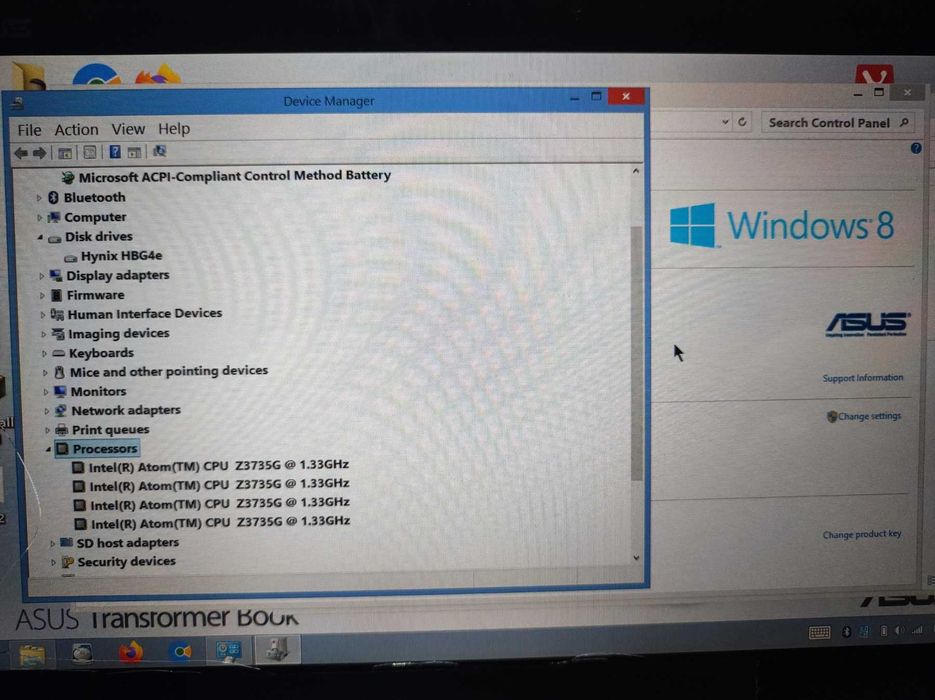Focus the Search Control Panel field

click(x=838, y=123)
